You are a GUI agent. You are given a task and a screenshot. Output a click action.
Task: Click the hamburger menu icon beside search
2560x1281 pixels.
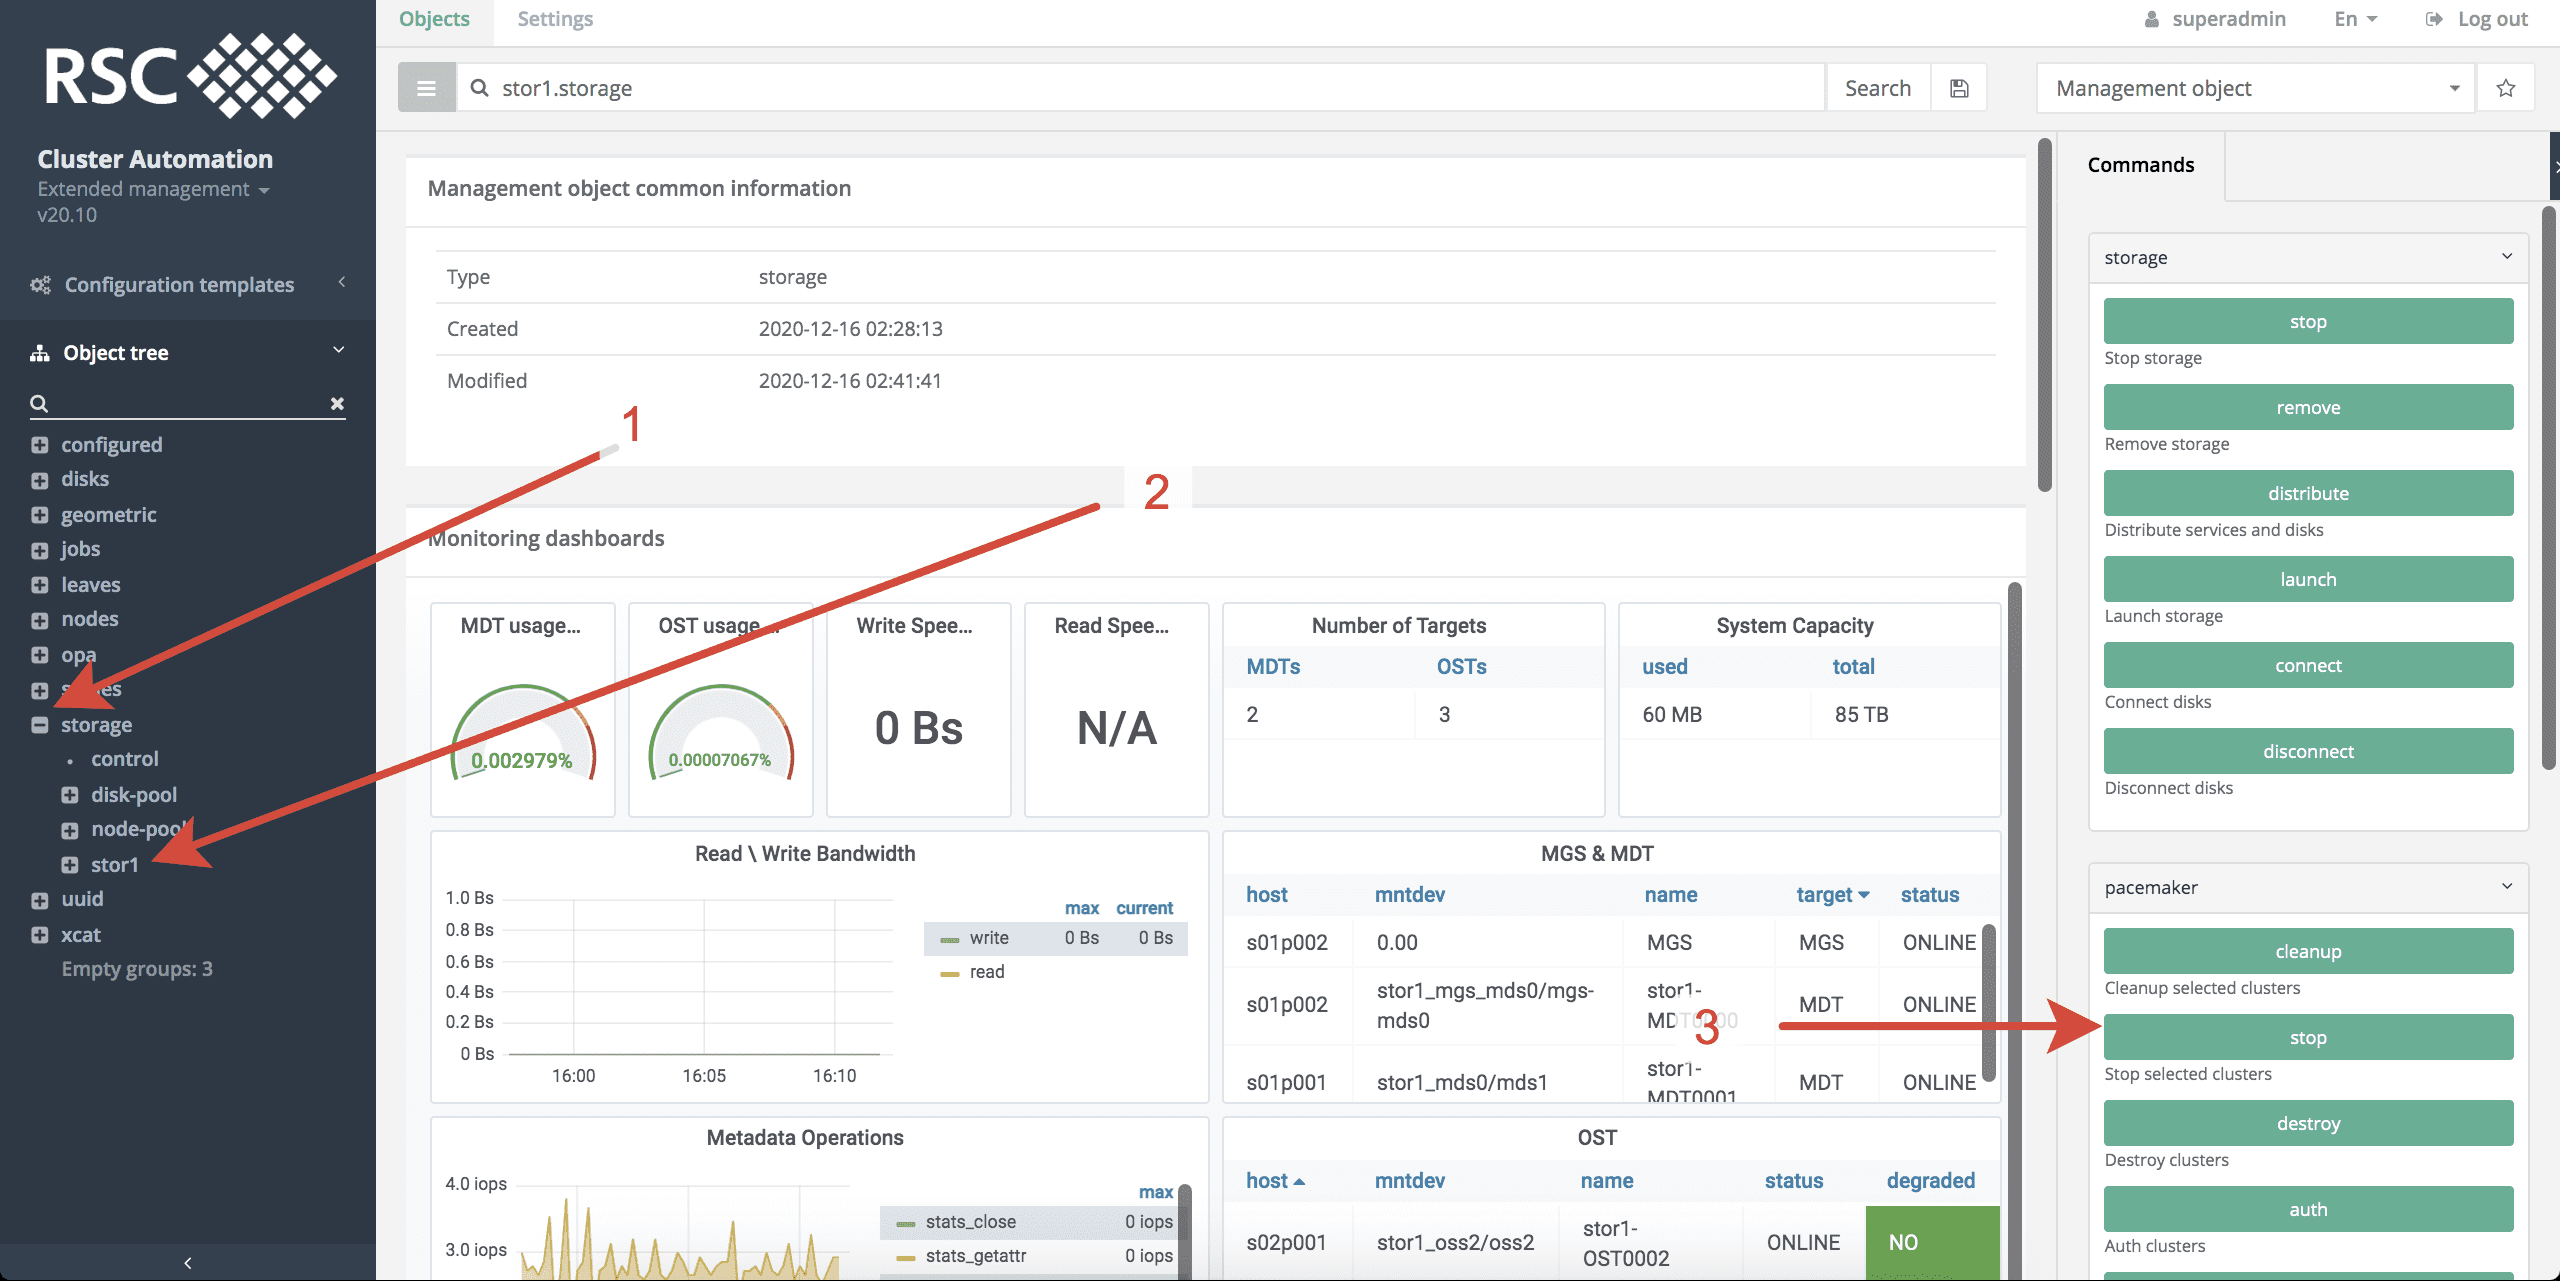click(x=426, y=88)
